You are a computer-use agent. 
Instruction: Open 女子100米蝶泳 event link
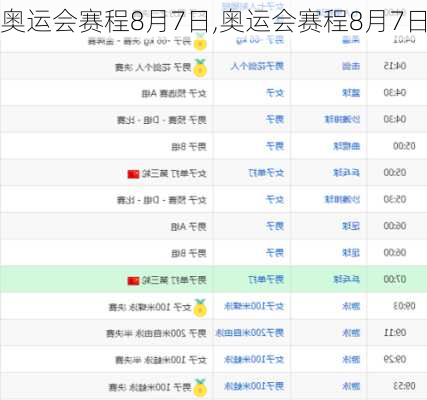(x=254, y=306)
